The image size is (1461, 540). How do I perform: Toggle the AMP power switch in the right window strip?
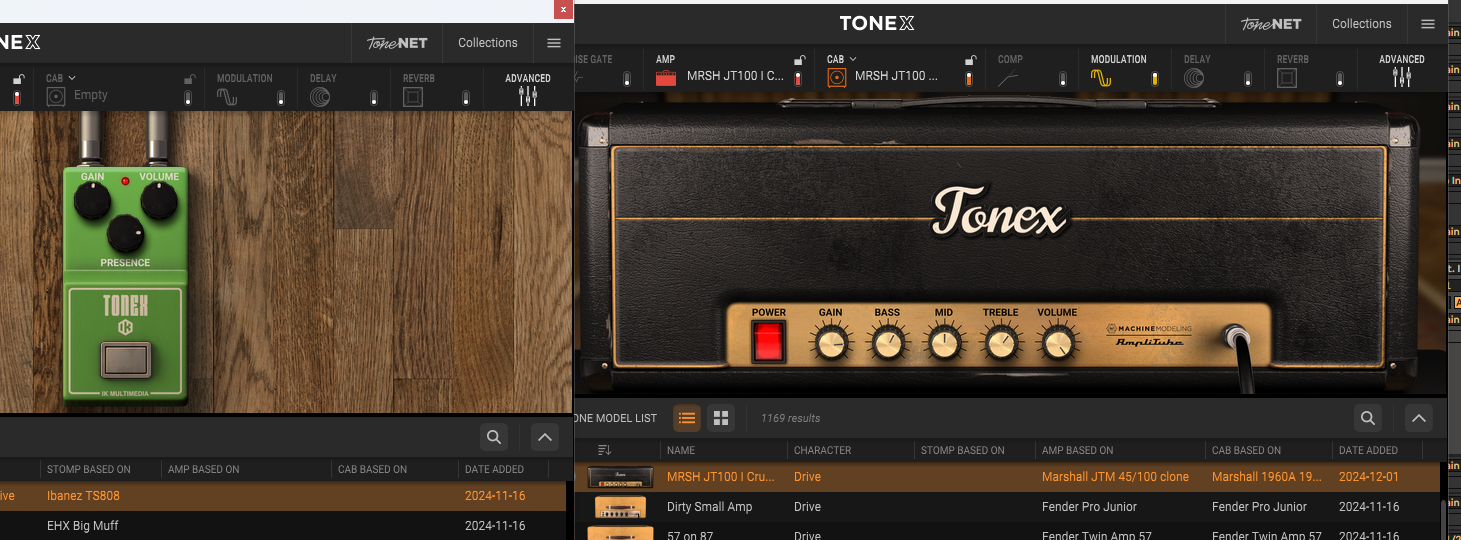coord(798,79)
